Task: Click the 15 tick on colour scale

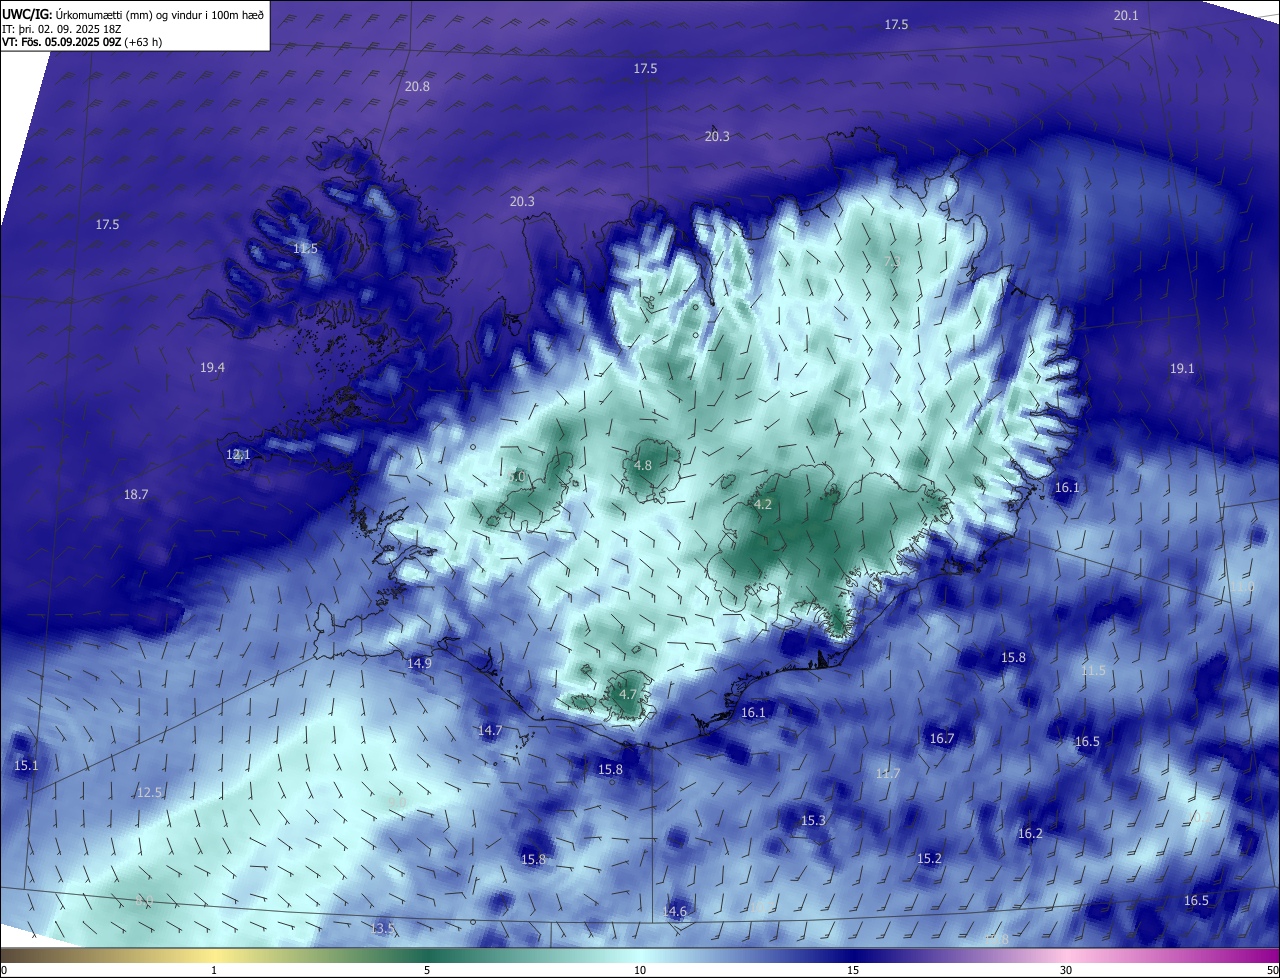Action: pos(853,970)
